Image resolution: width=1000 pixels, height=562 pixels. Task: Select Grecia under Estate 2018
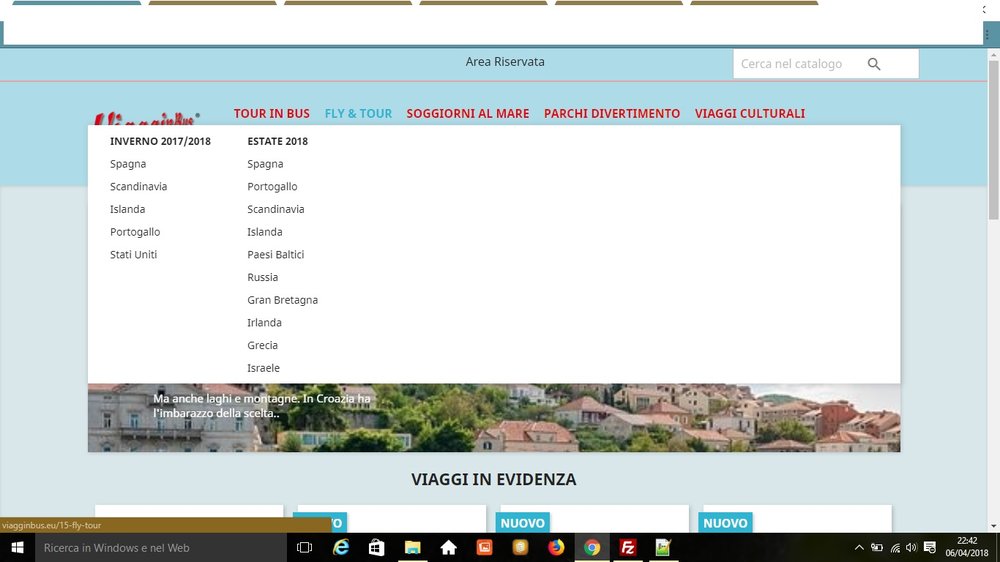click(263, 345)
